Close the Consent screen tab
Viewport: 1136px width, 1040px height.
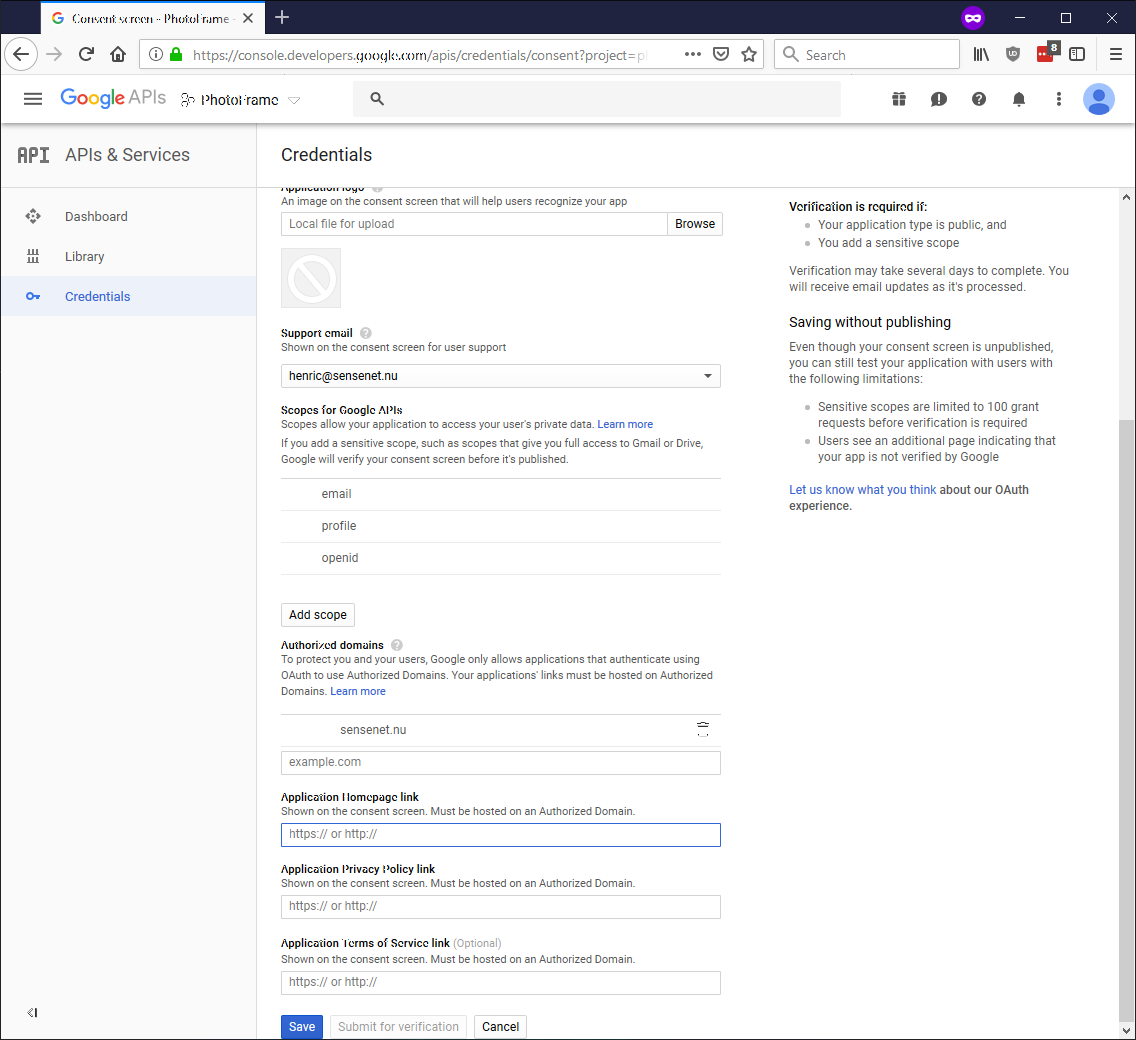pos(248,18)
